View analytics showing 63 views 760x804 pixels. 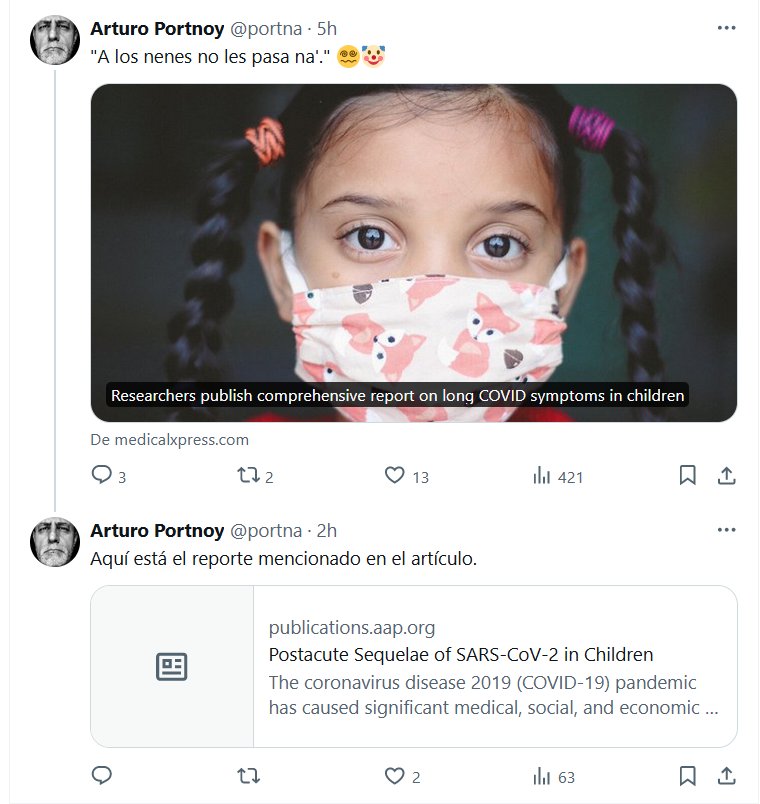pos(542,776)
